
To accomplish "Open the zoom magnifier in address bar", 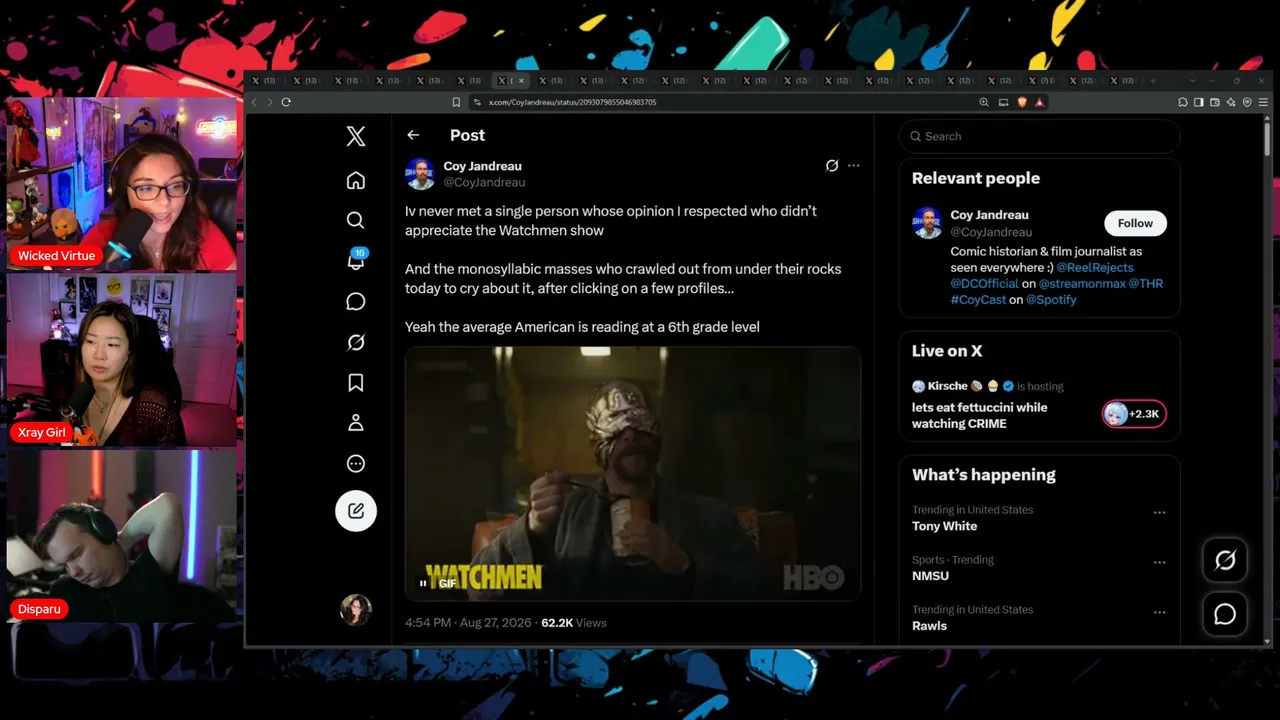I will tap(984, 102).
